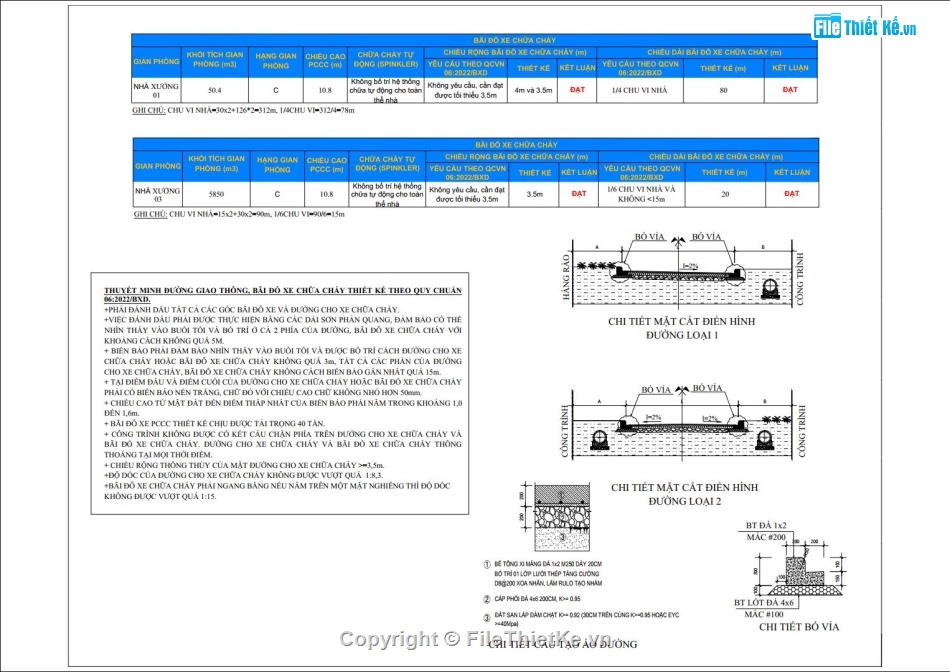Click legend note 'CẤP PHỐI ĐÁ 4x6 200CM'
This screenshot has height=672, width=950.
point(537,599)
